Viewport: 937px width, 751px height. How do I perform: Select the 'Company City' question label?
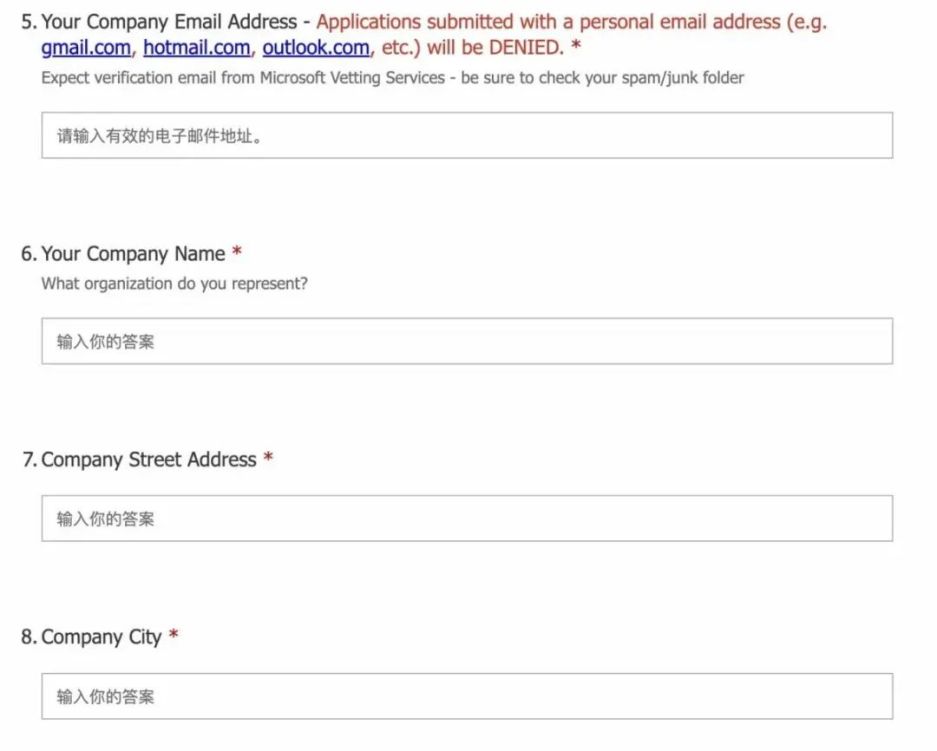pyautogui.click(x=102, y=637)
